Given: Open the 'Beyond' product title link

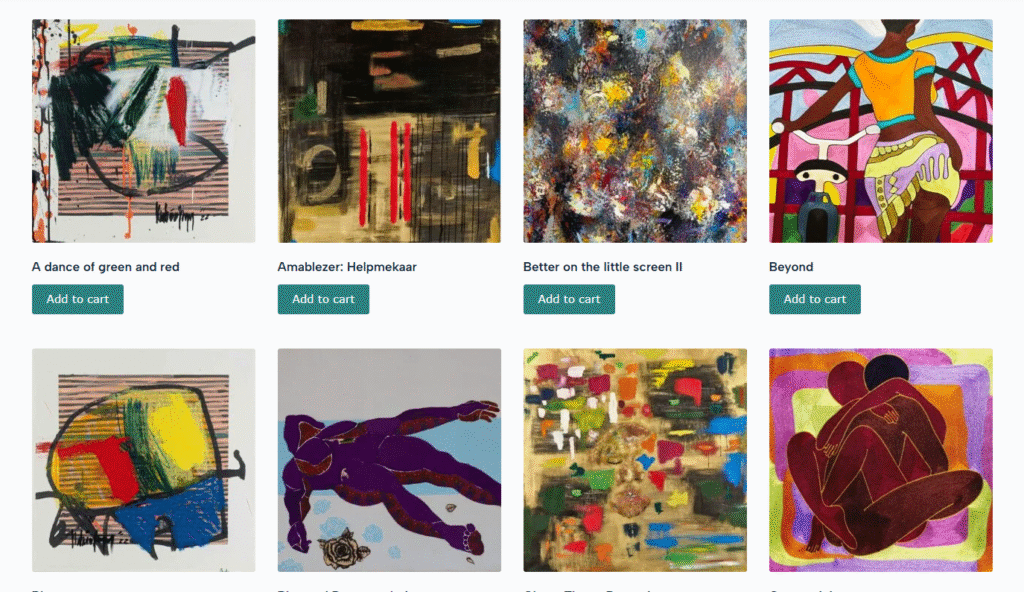Looking at the screenshot, I should pos(791,267).
